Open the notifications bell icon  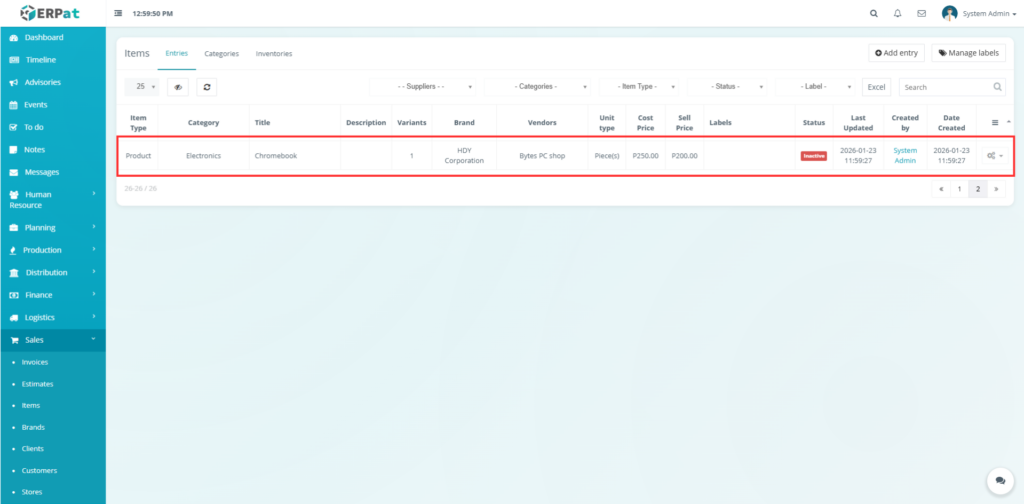point(897,14)
